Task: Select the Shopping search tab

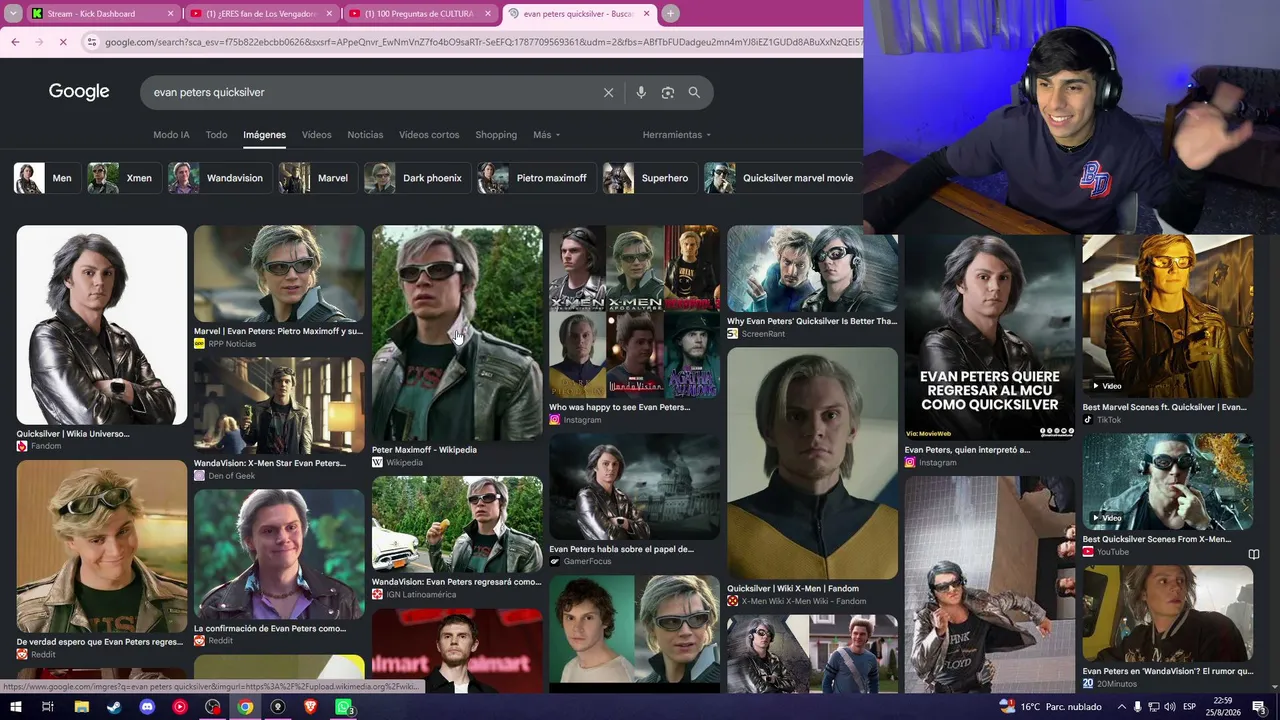Action: [496, 135]
